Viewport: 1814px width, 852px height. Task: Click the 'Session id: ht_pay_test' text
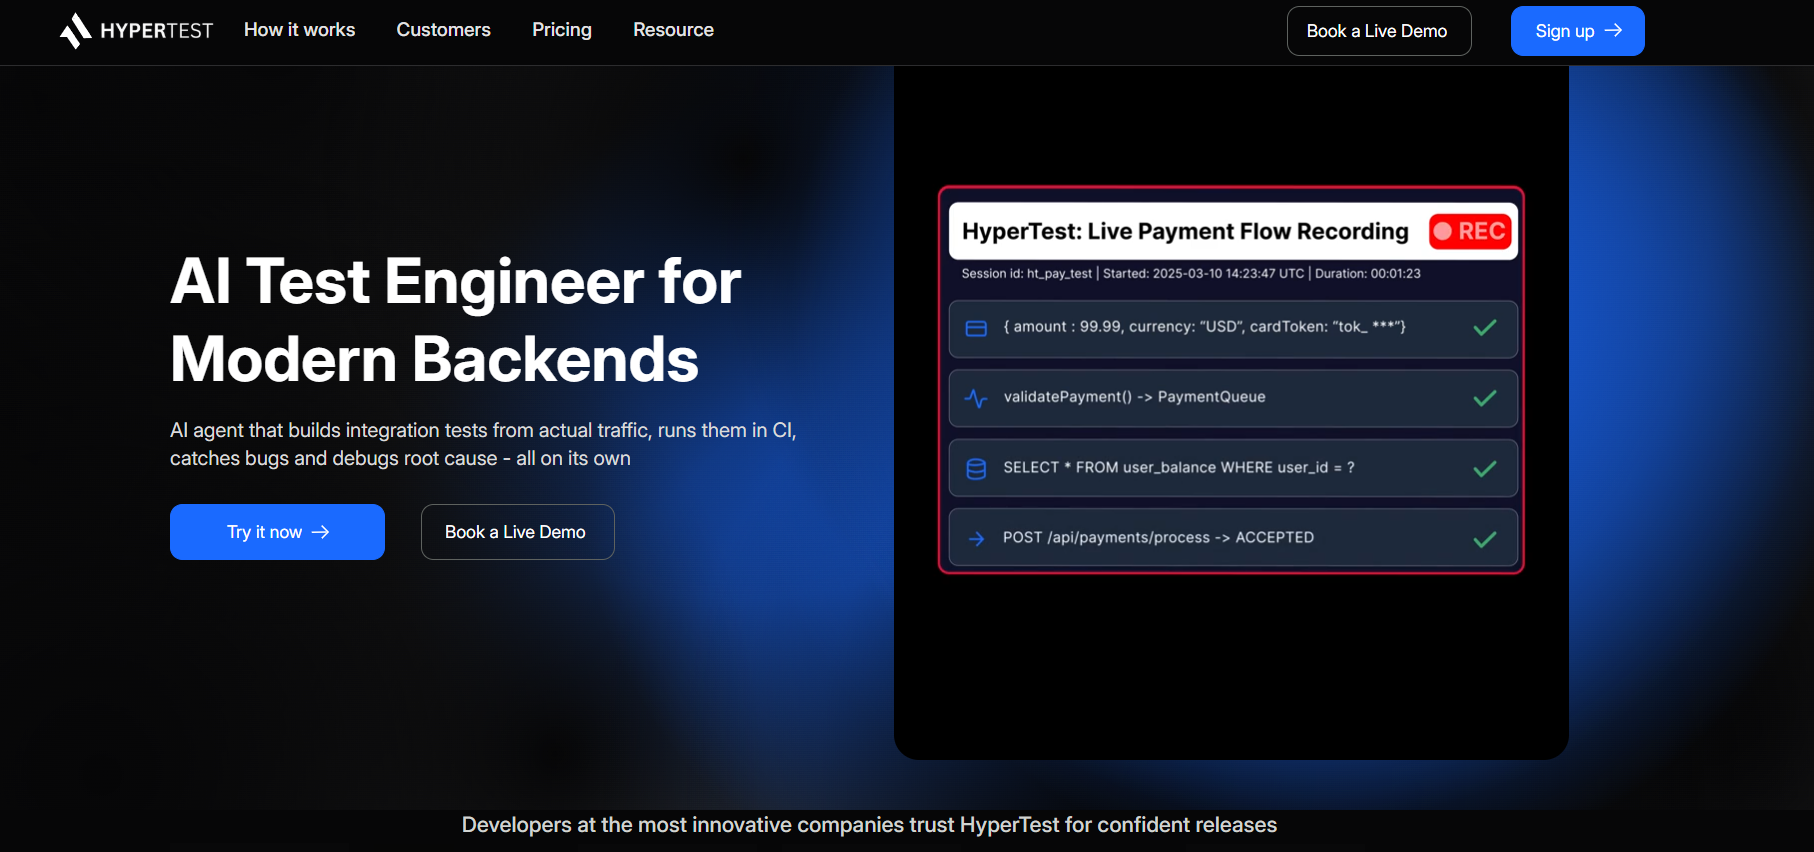tap(1027, 273)
